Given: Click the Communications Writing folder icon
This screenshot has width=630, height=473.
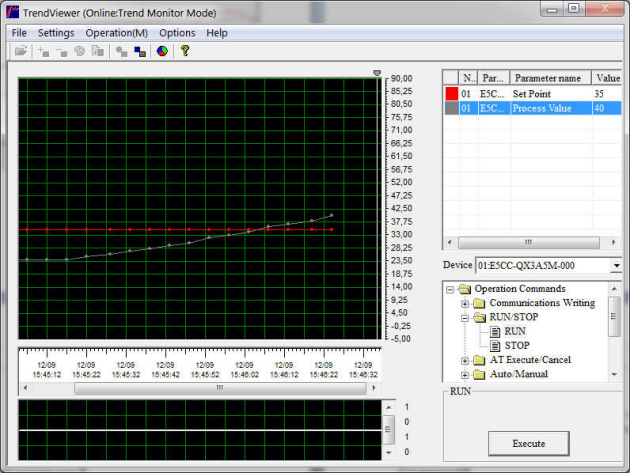Looking at the screenshot, I should point(479,303).
